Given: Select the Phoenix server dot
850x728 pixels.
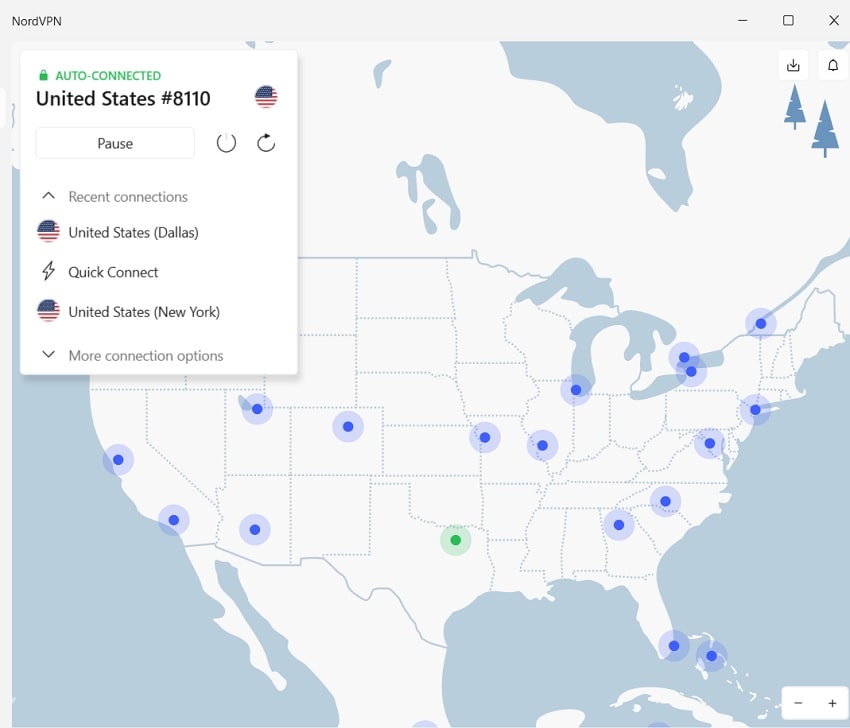Looking at the screenshot, I should tap(255, 530).
